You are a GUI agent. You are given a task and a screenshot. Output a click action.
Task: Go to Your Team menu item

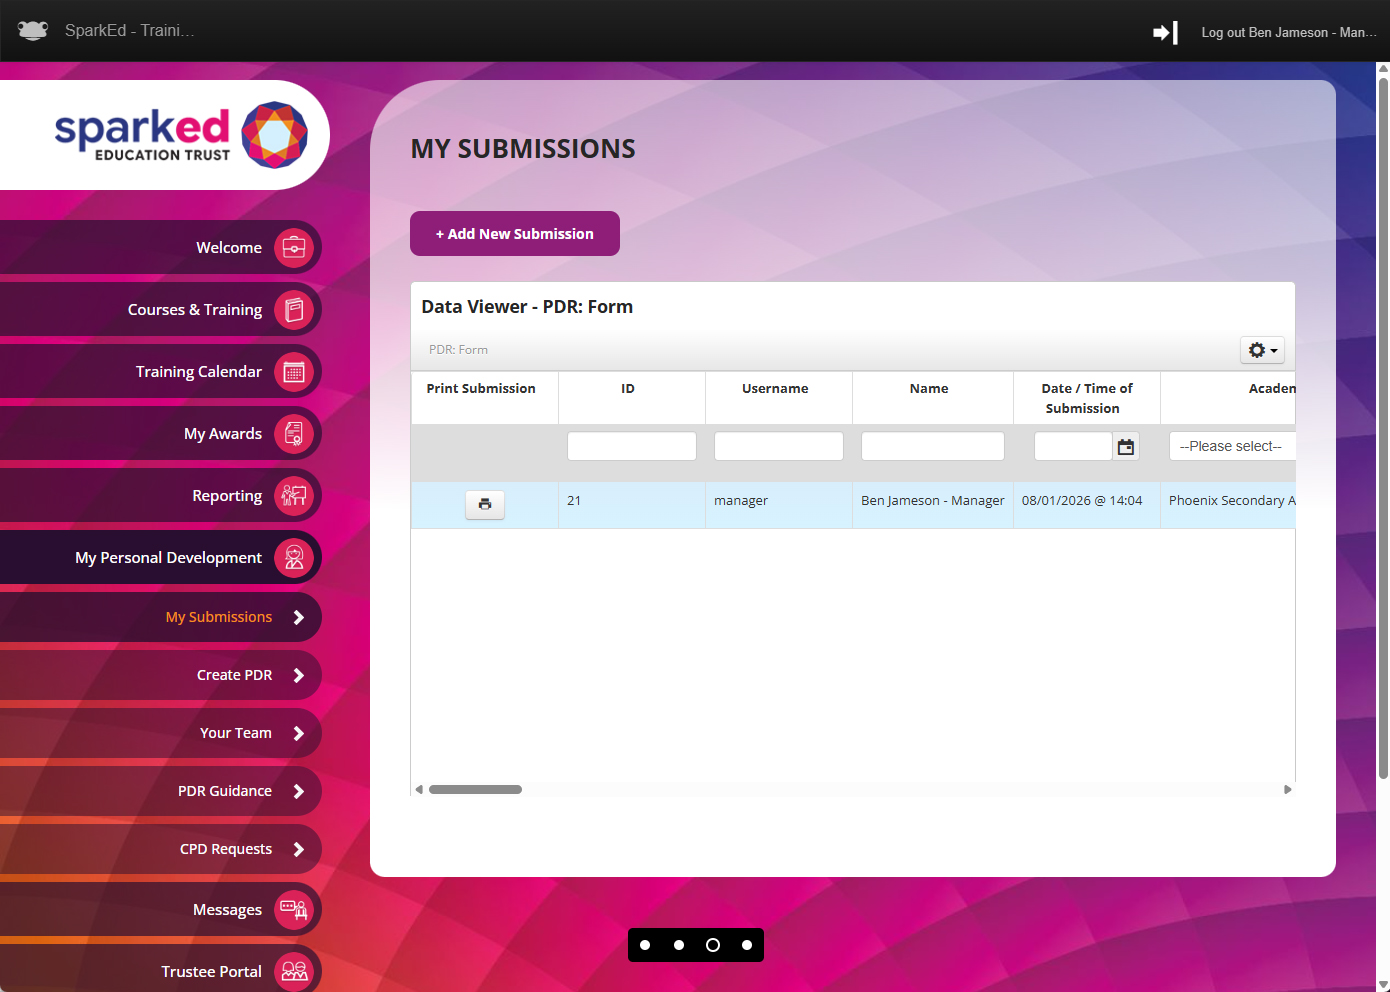[x=236, y=733]
